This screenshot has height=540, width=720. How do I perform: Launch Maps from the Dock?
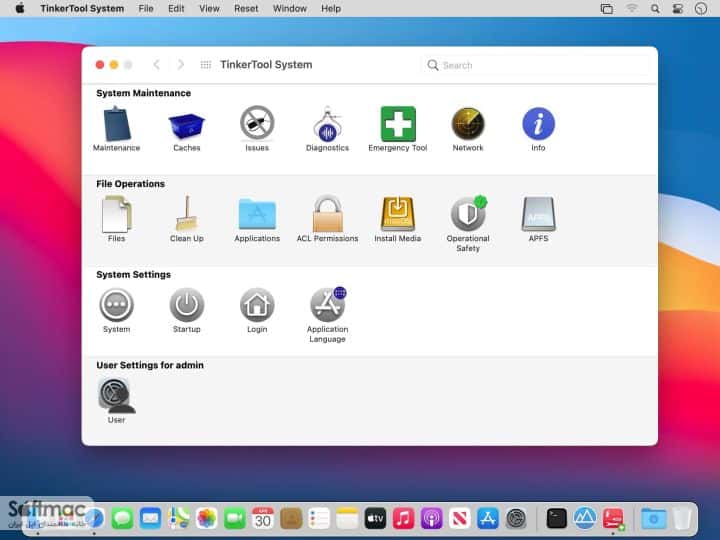click(x=179, y=519)
